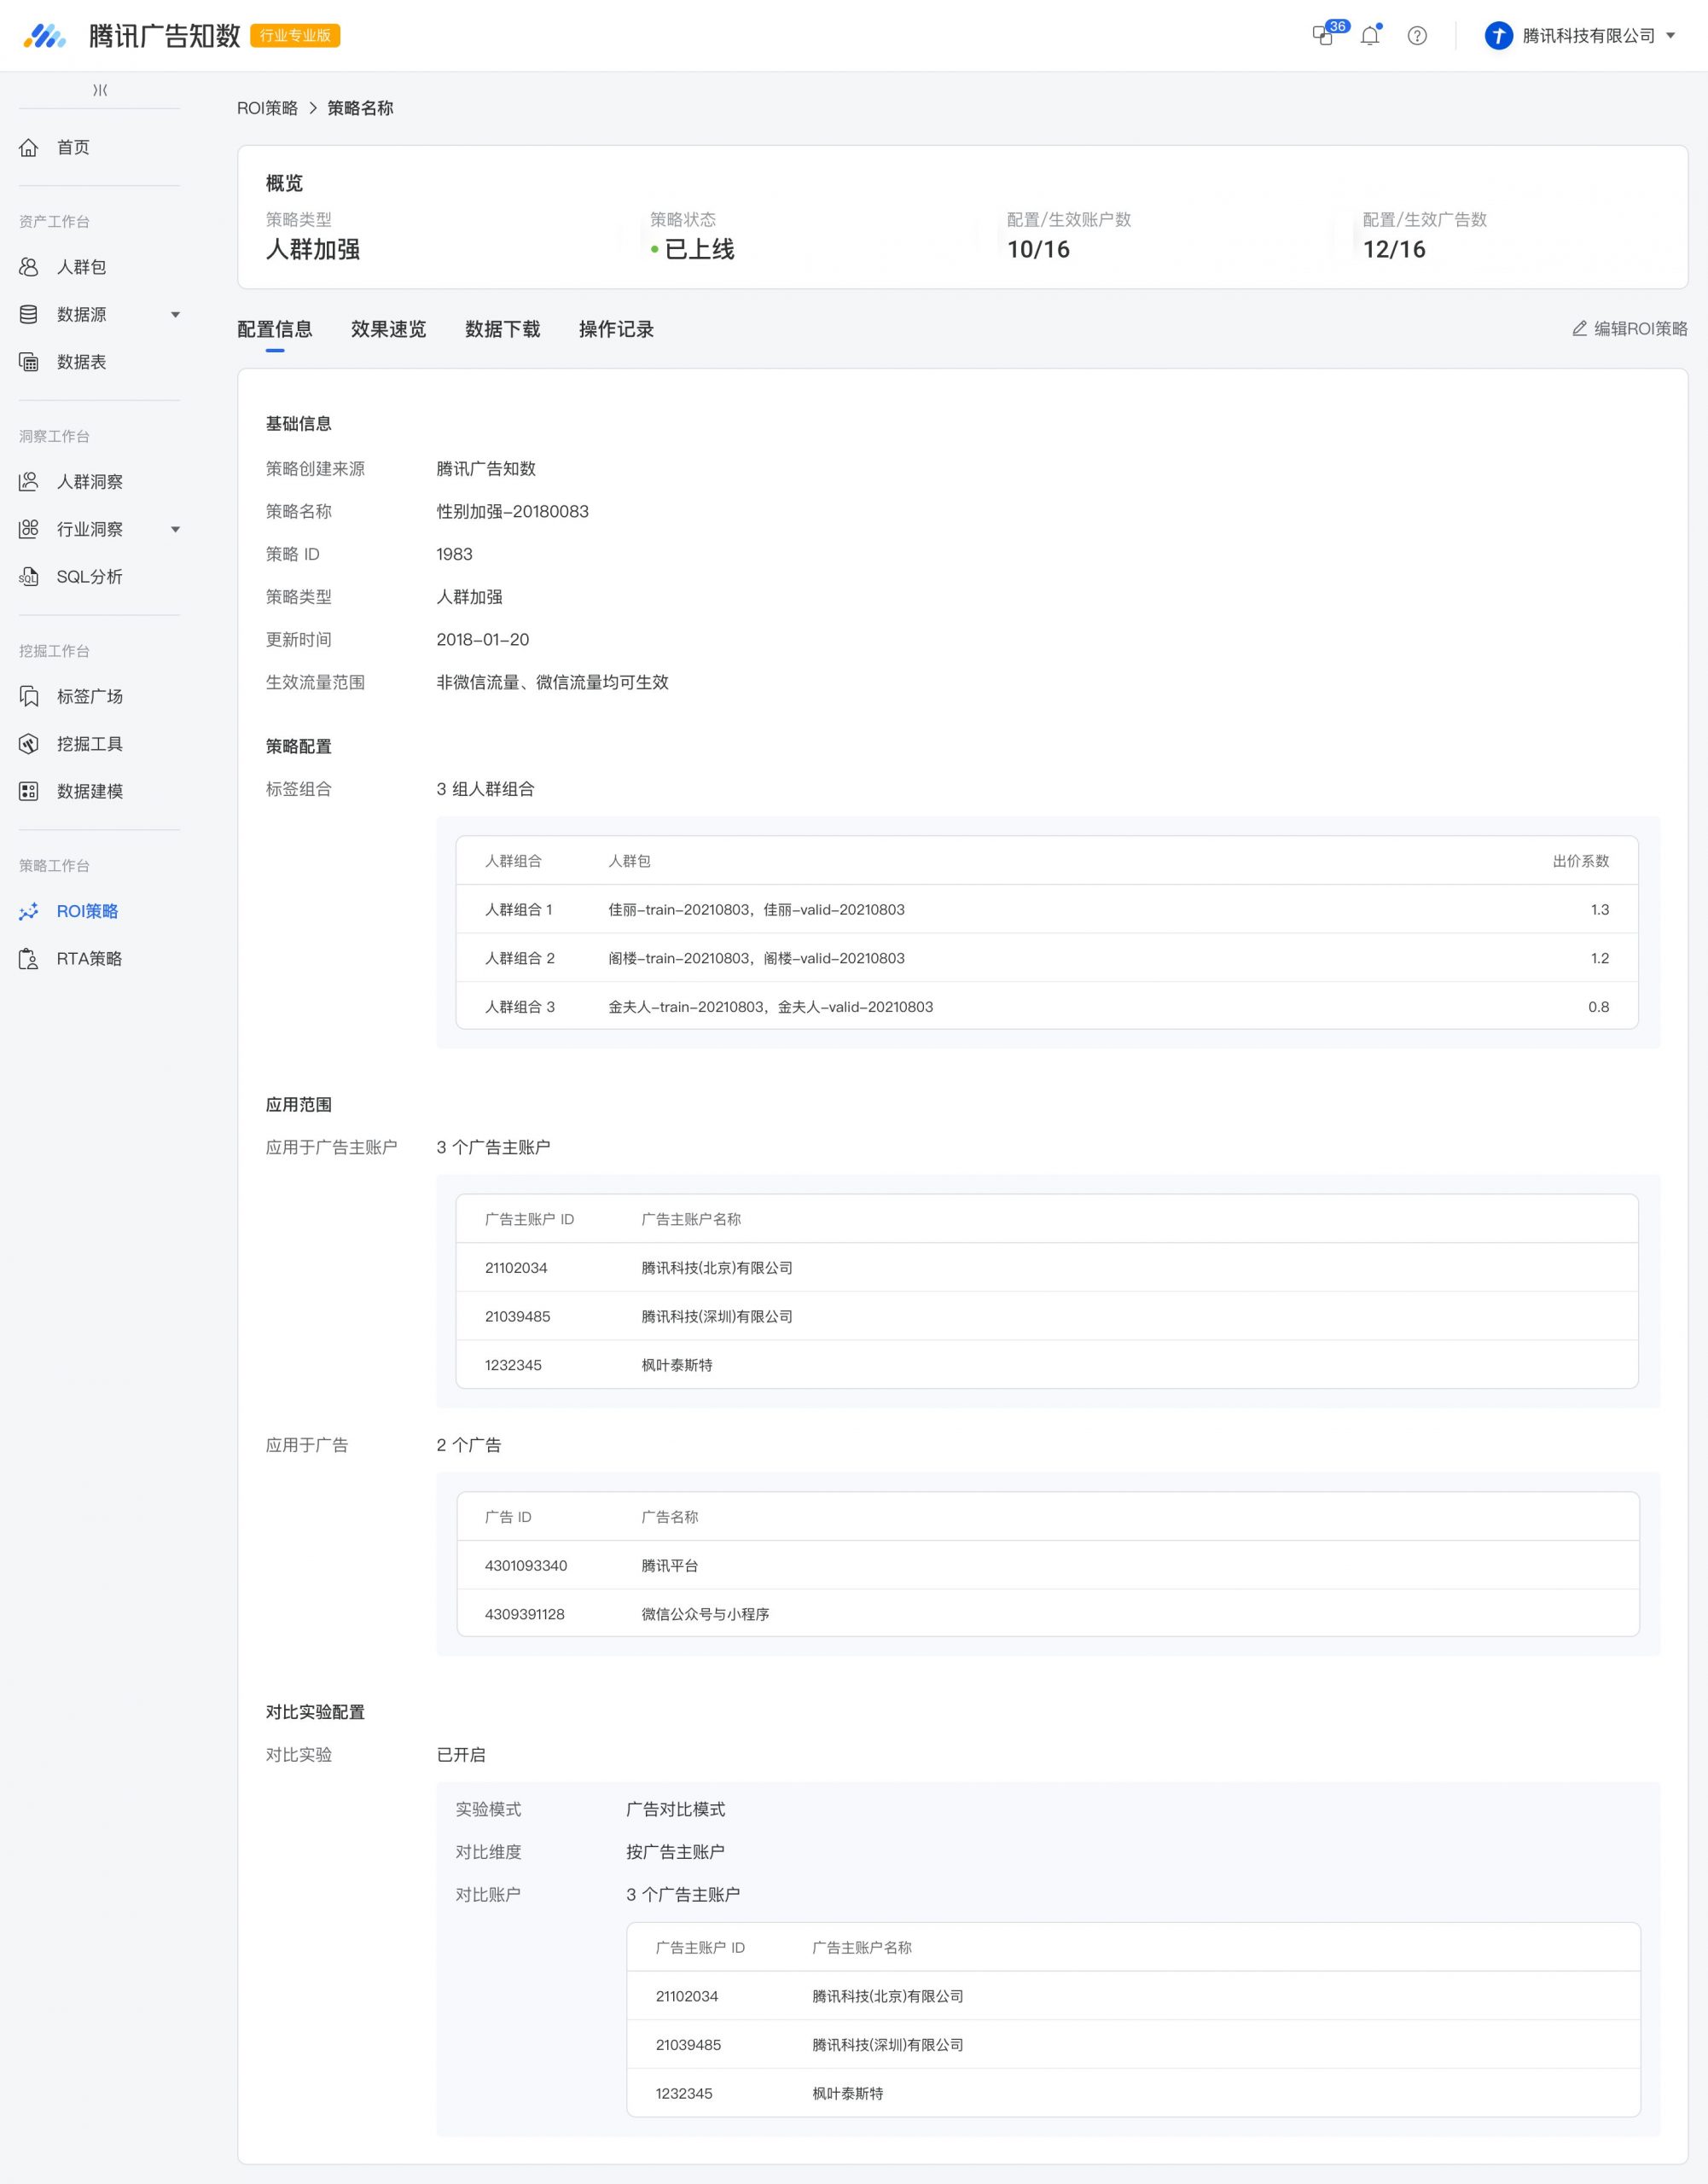Open 数据表 in the sidebar
1708x2184 pixels.
[x=81, y=362]
